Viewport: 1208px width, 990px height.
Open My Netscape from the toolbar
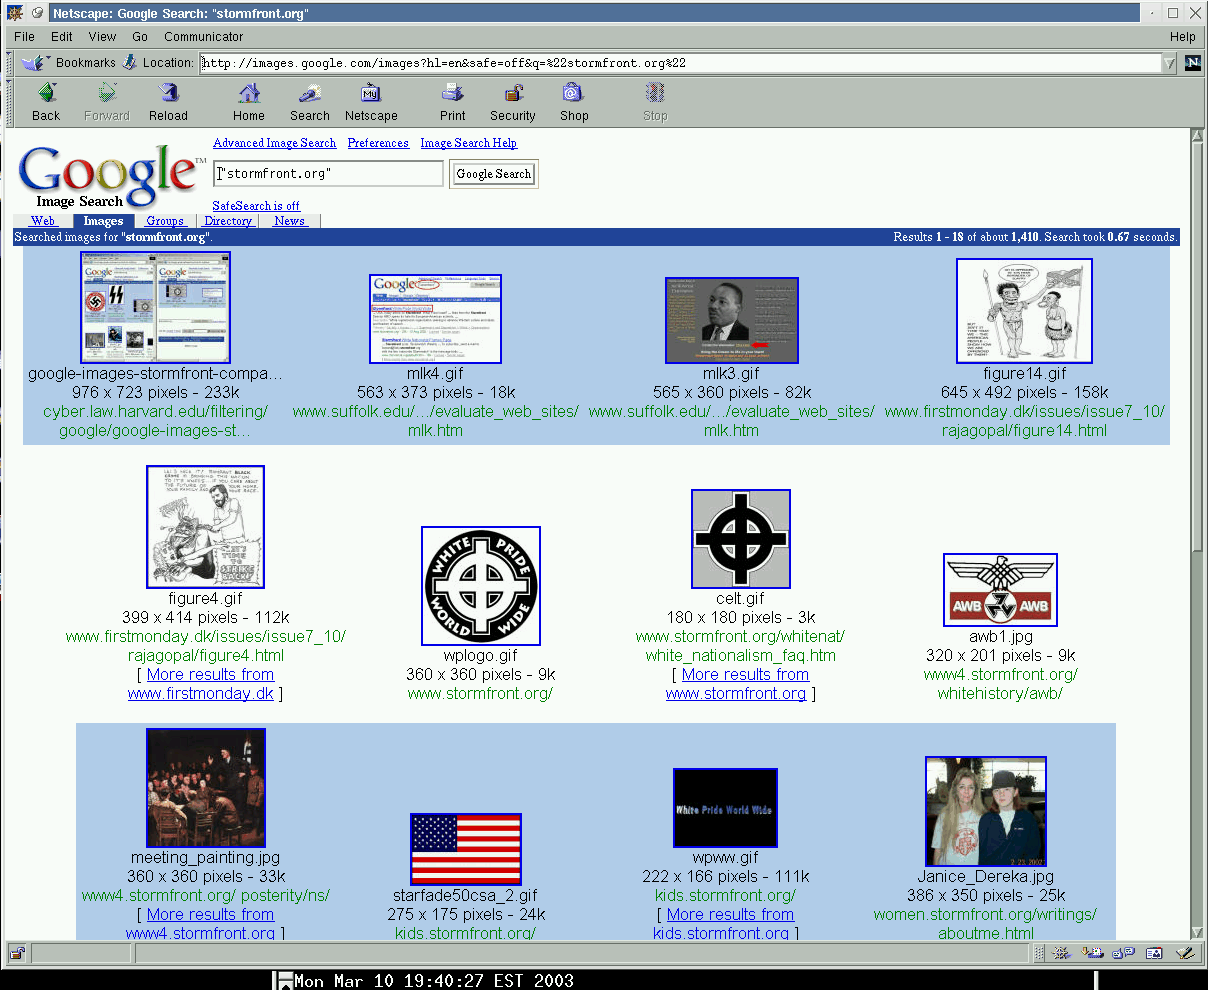[371, 102]
